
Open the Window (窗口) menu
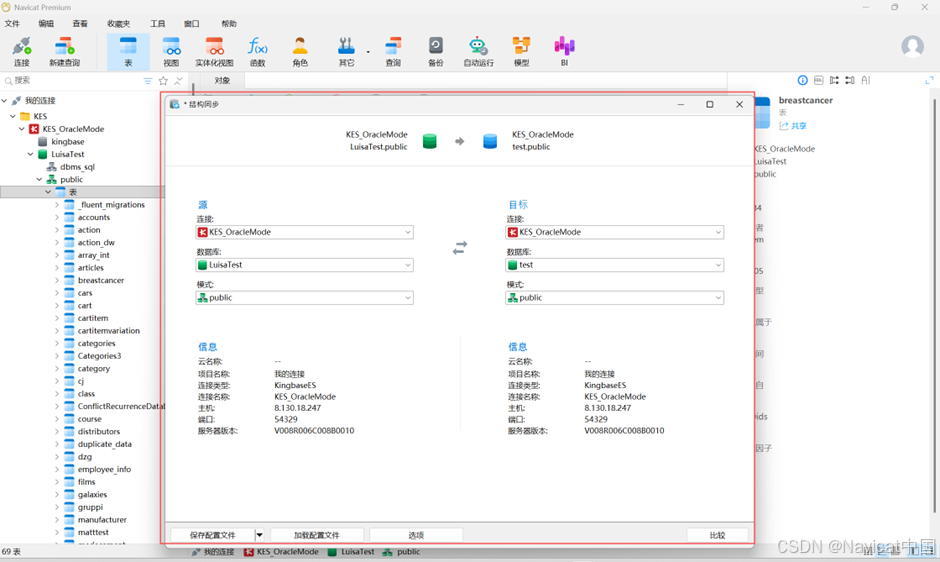coord(192,24)
